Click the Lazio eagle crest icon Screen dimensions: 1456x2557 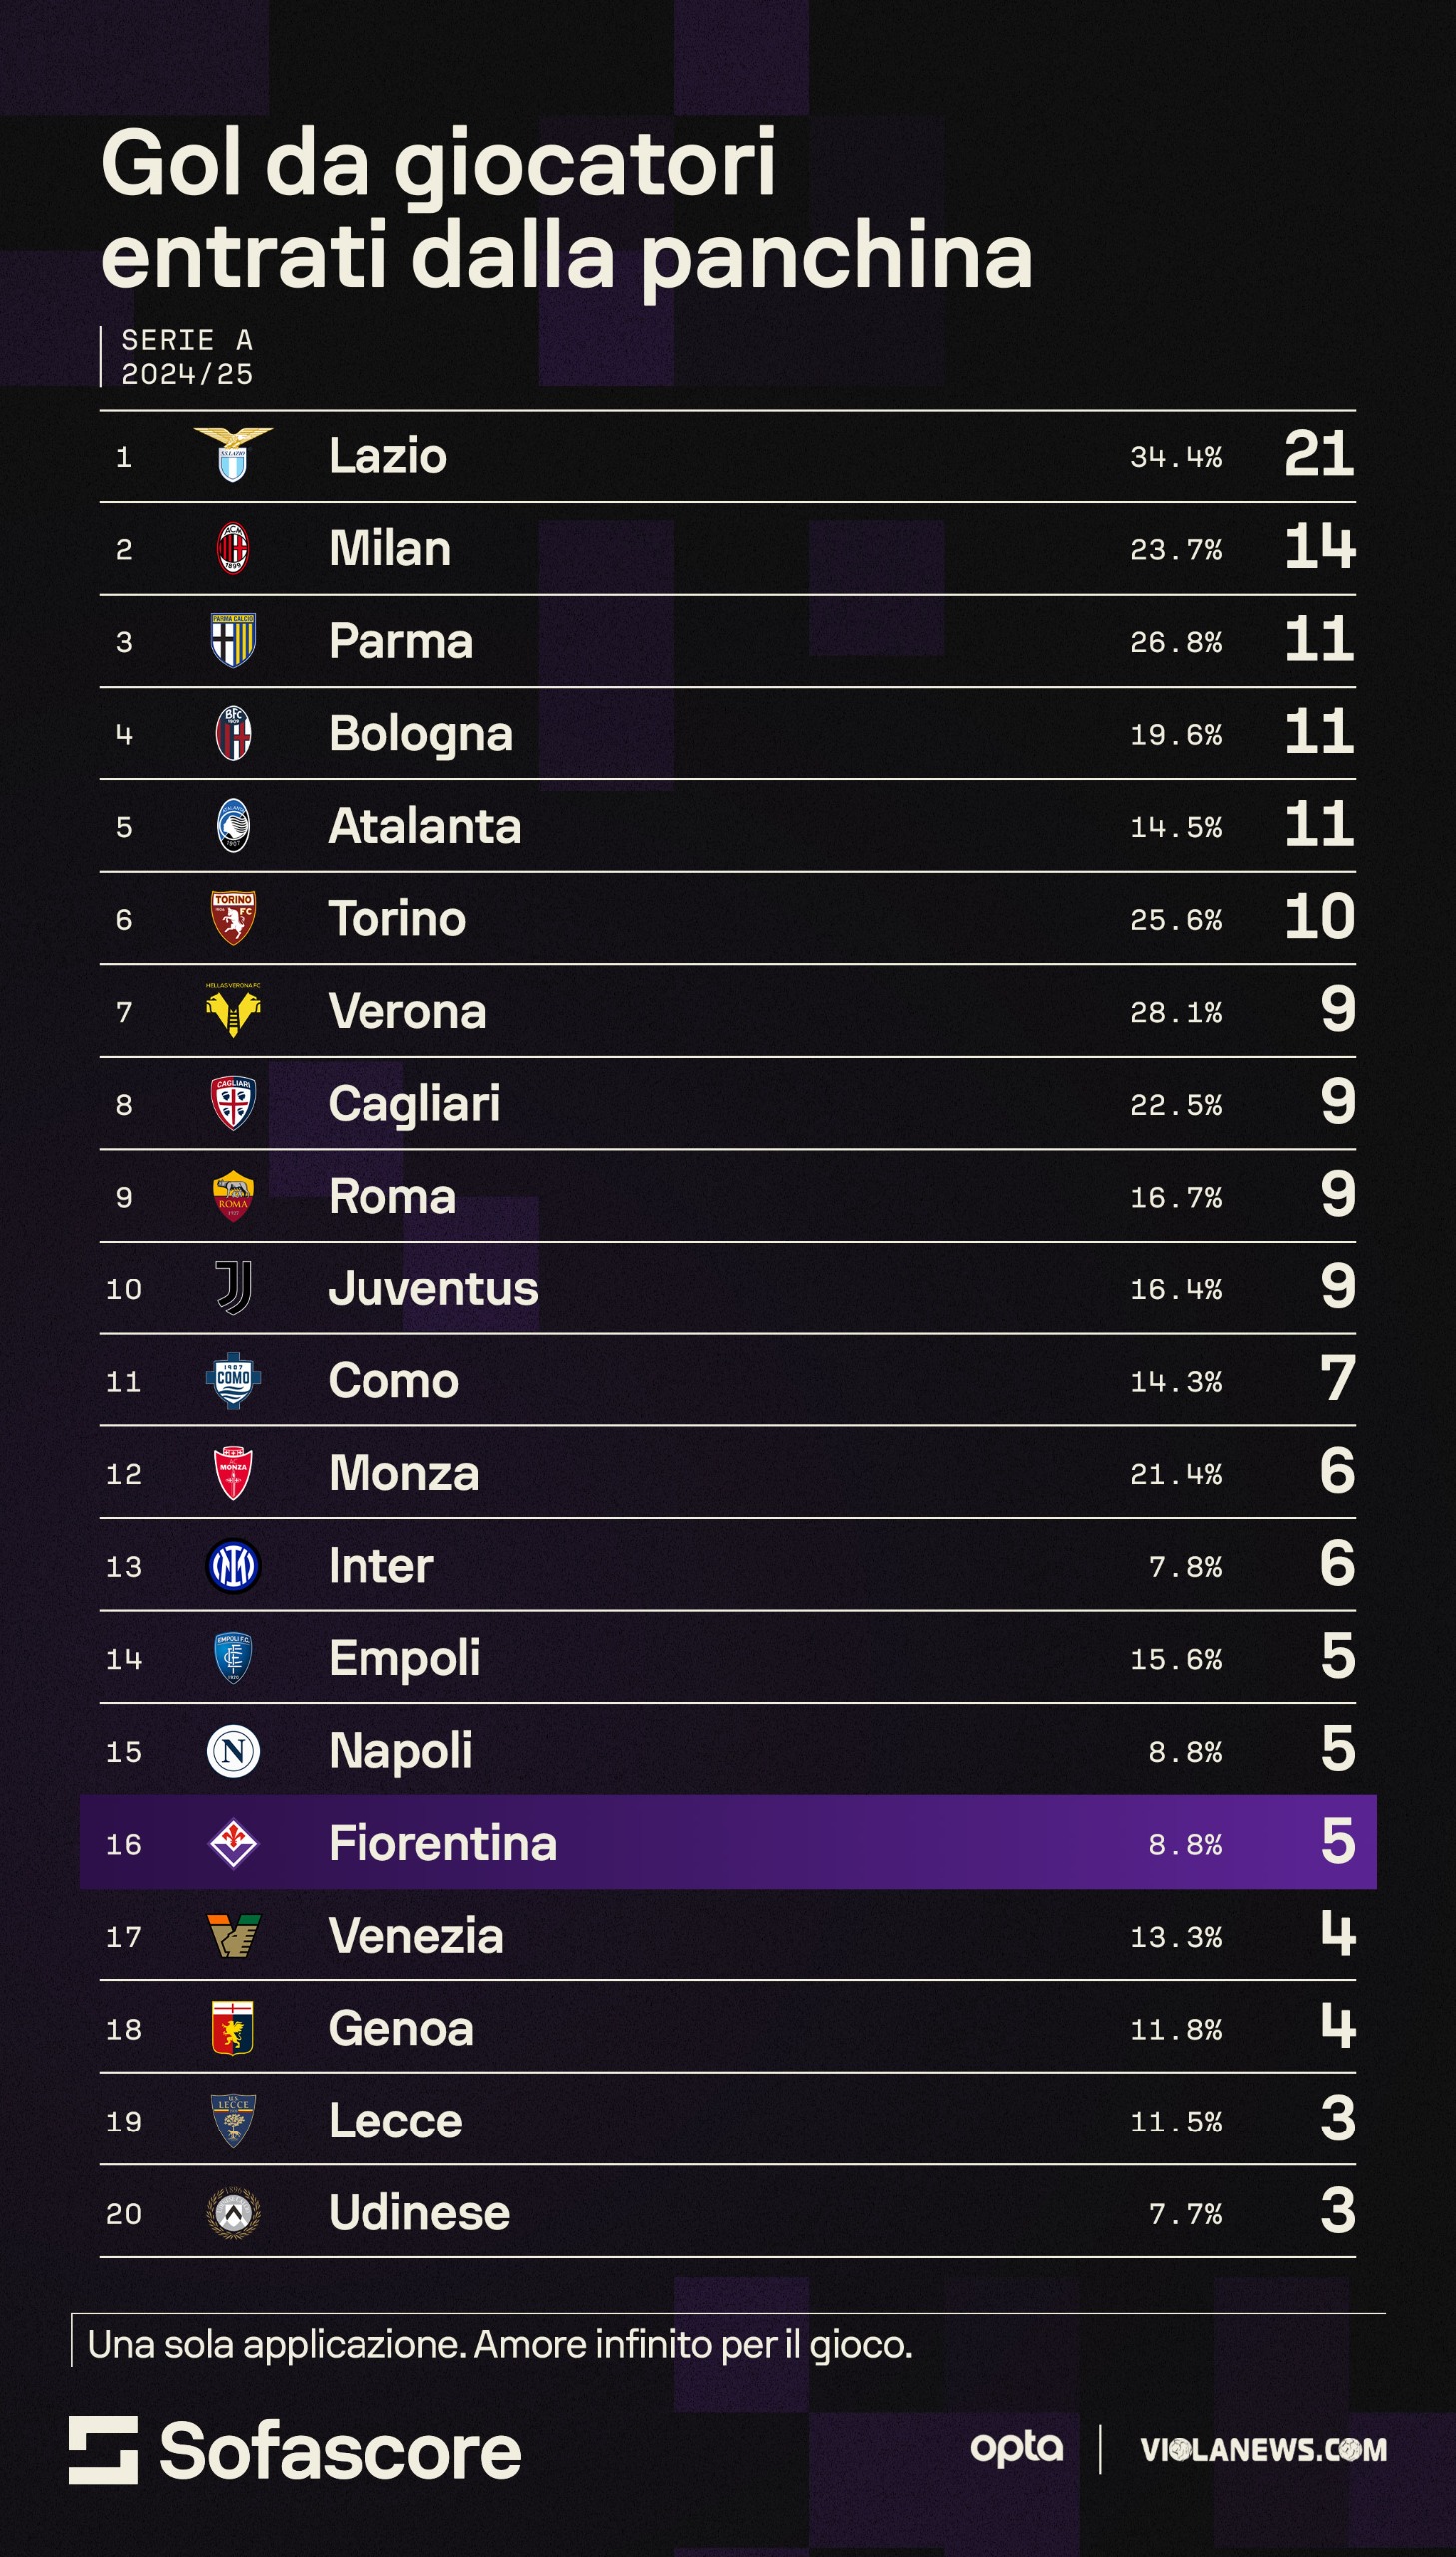click(x=232, y=456)
